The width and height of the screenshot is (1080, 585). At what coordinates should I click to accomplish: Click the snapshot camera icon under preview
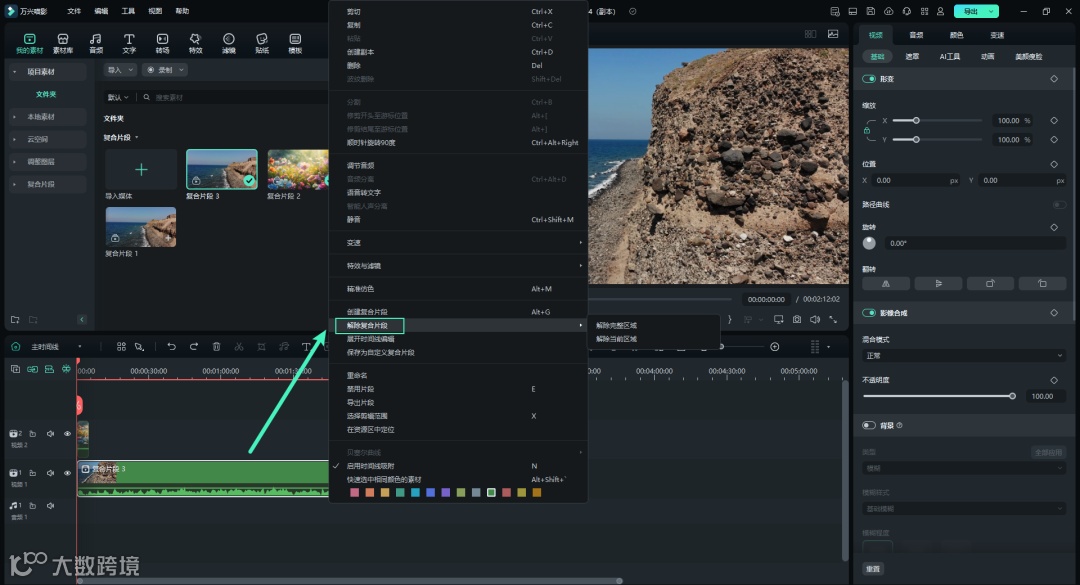coord(796,320)
